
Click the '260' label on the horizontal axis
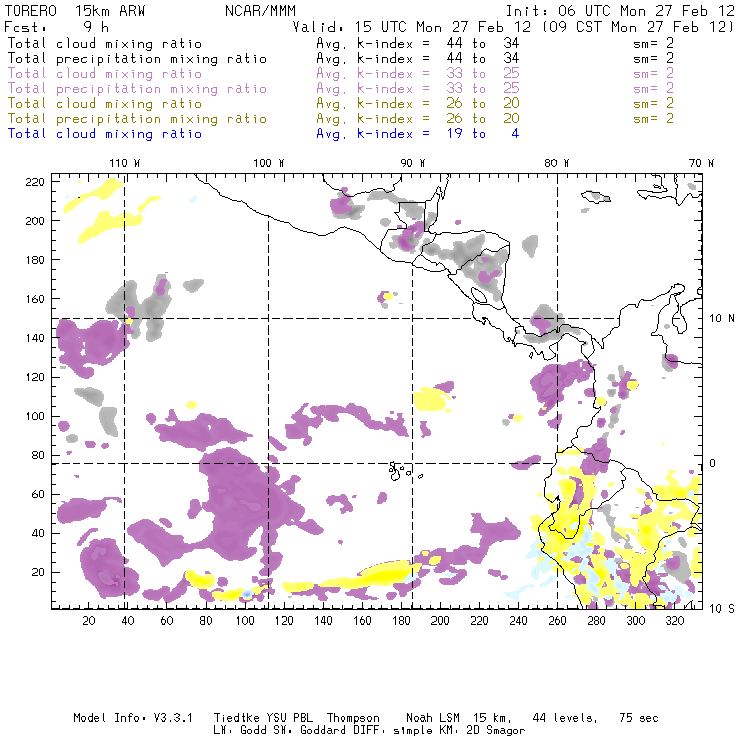point(557,621)
